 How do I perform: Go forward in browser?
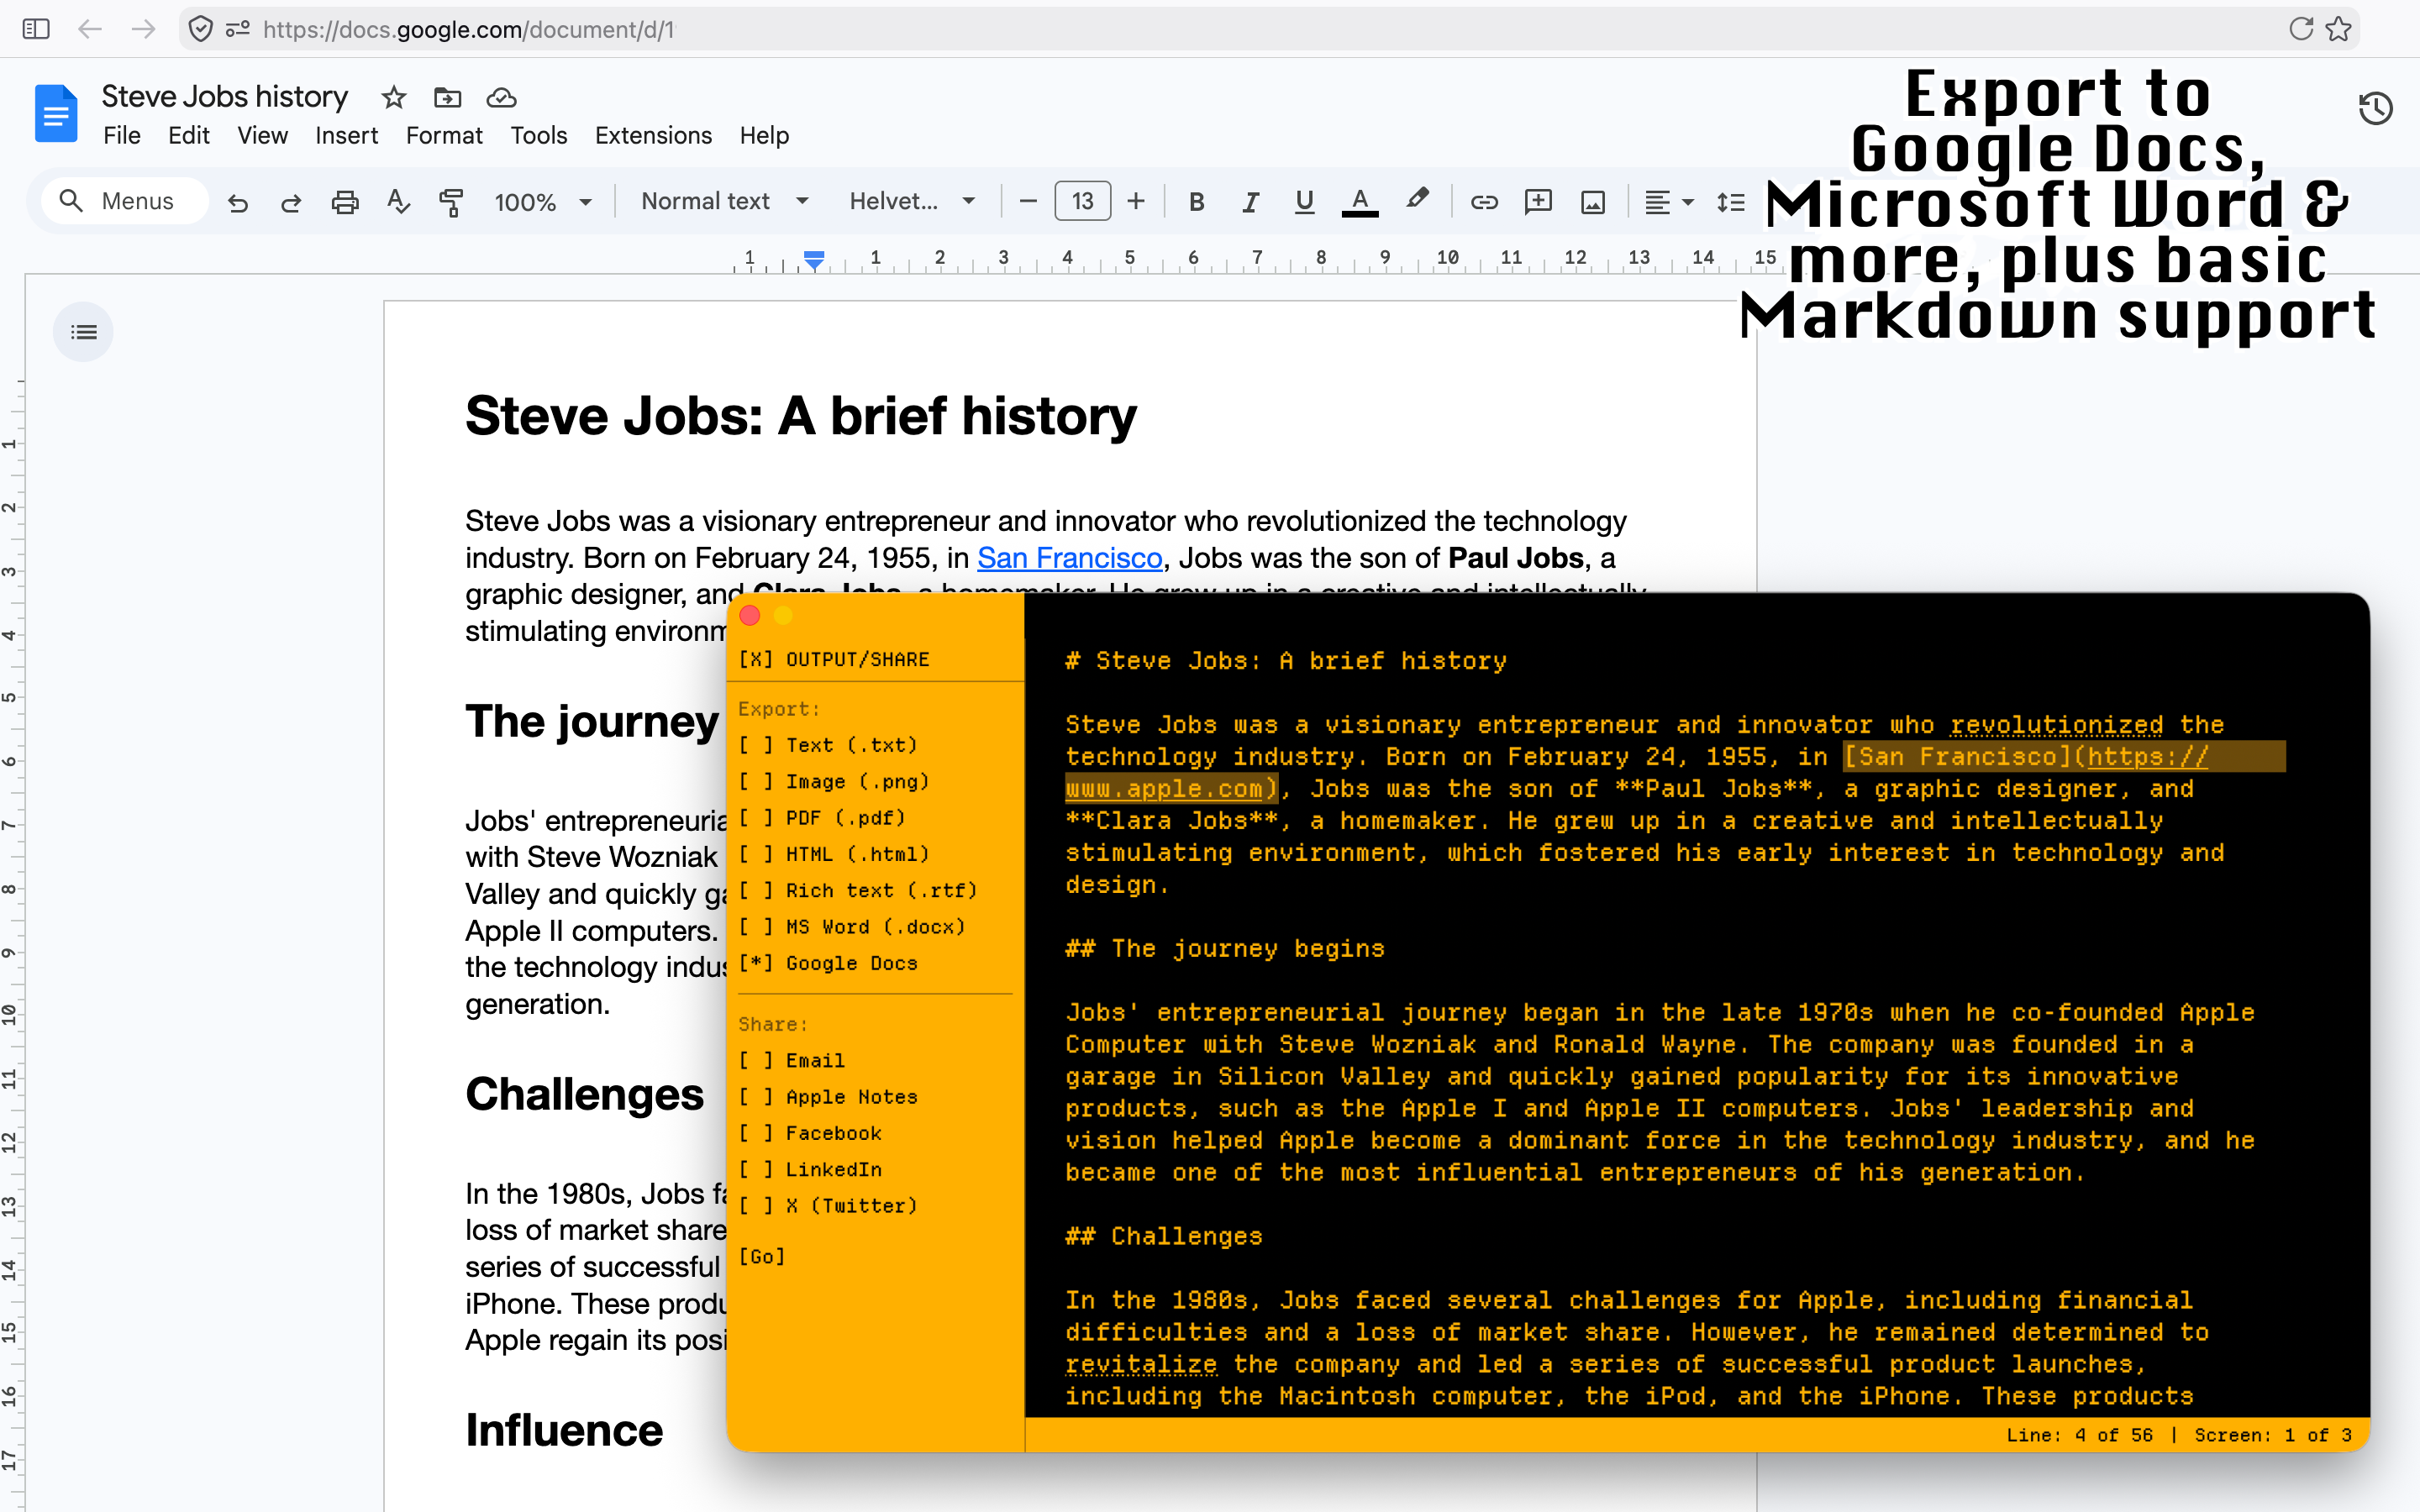(x=144, y=29)
